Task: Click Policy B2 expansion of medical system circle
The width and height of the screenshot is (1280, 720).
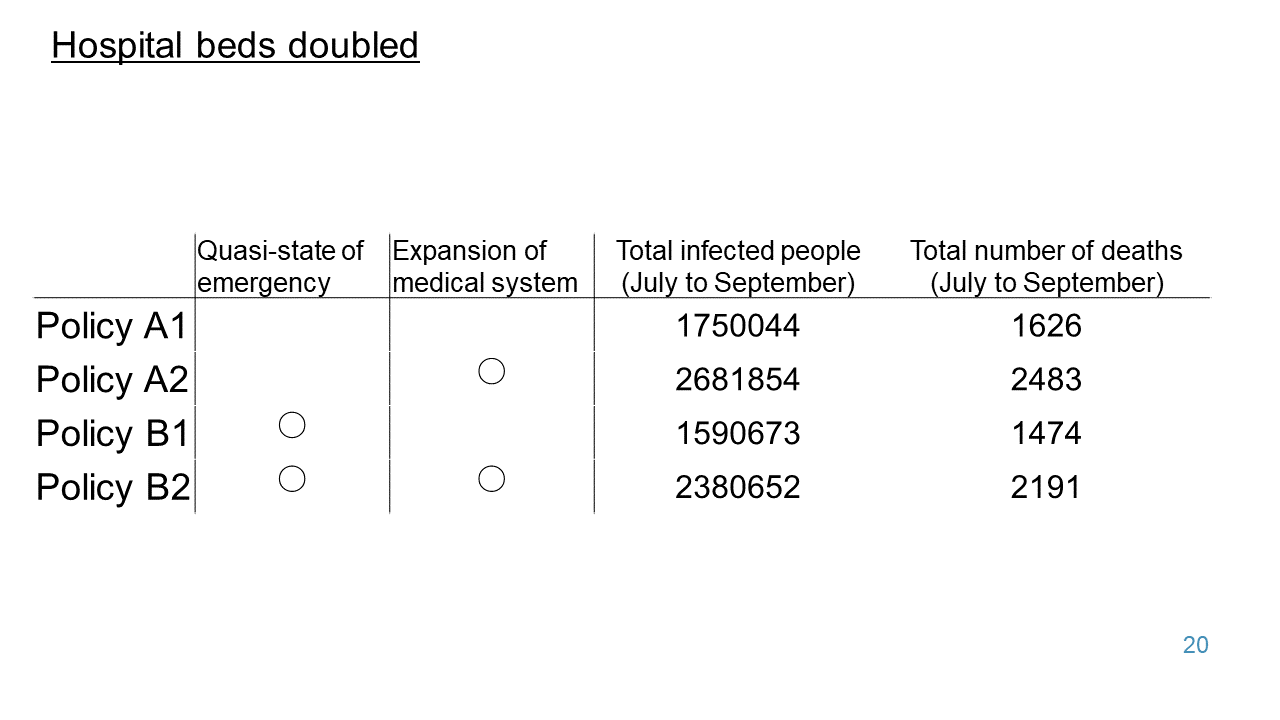Action: pos(491,479)
